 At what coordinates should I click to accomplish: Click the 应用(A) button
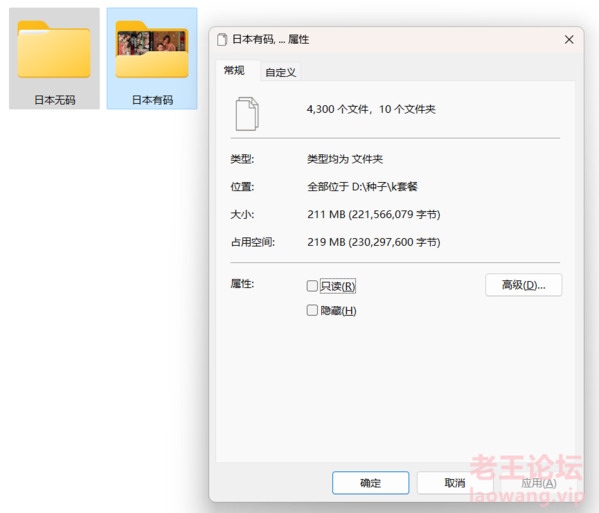[539, 483]
